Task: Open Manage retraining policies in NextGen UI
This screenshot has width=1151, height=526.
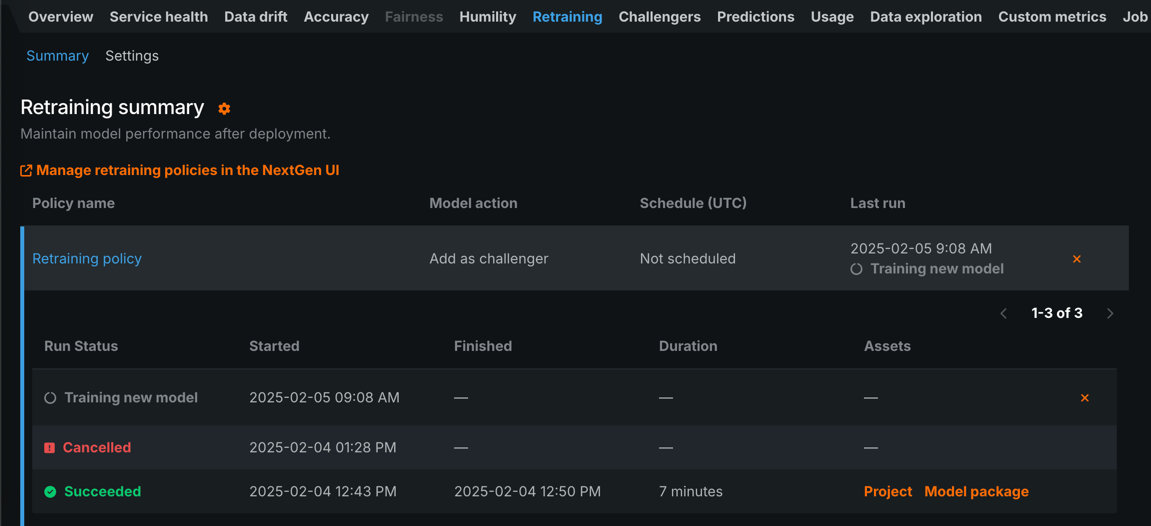Action: pos(187,171)
